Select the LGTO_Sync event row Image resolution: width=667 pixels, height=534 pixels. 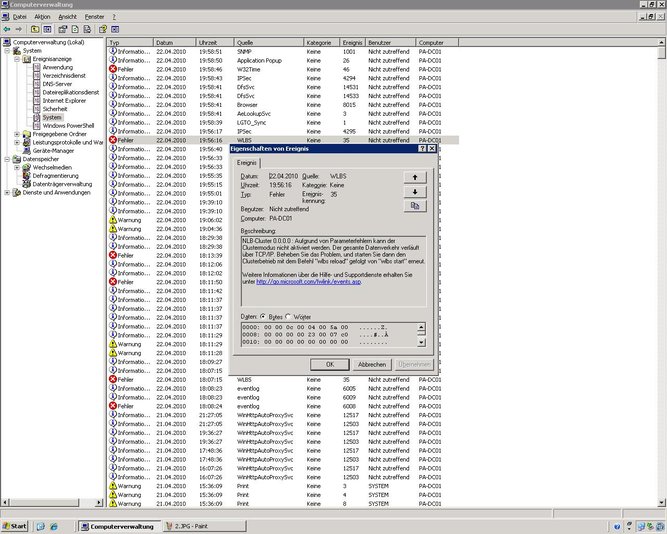coord(282,123)
